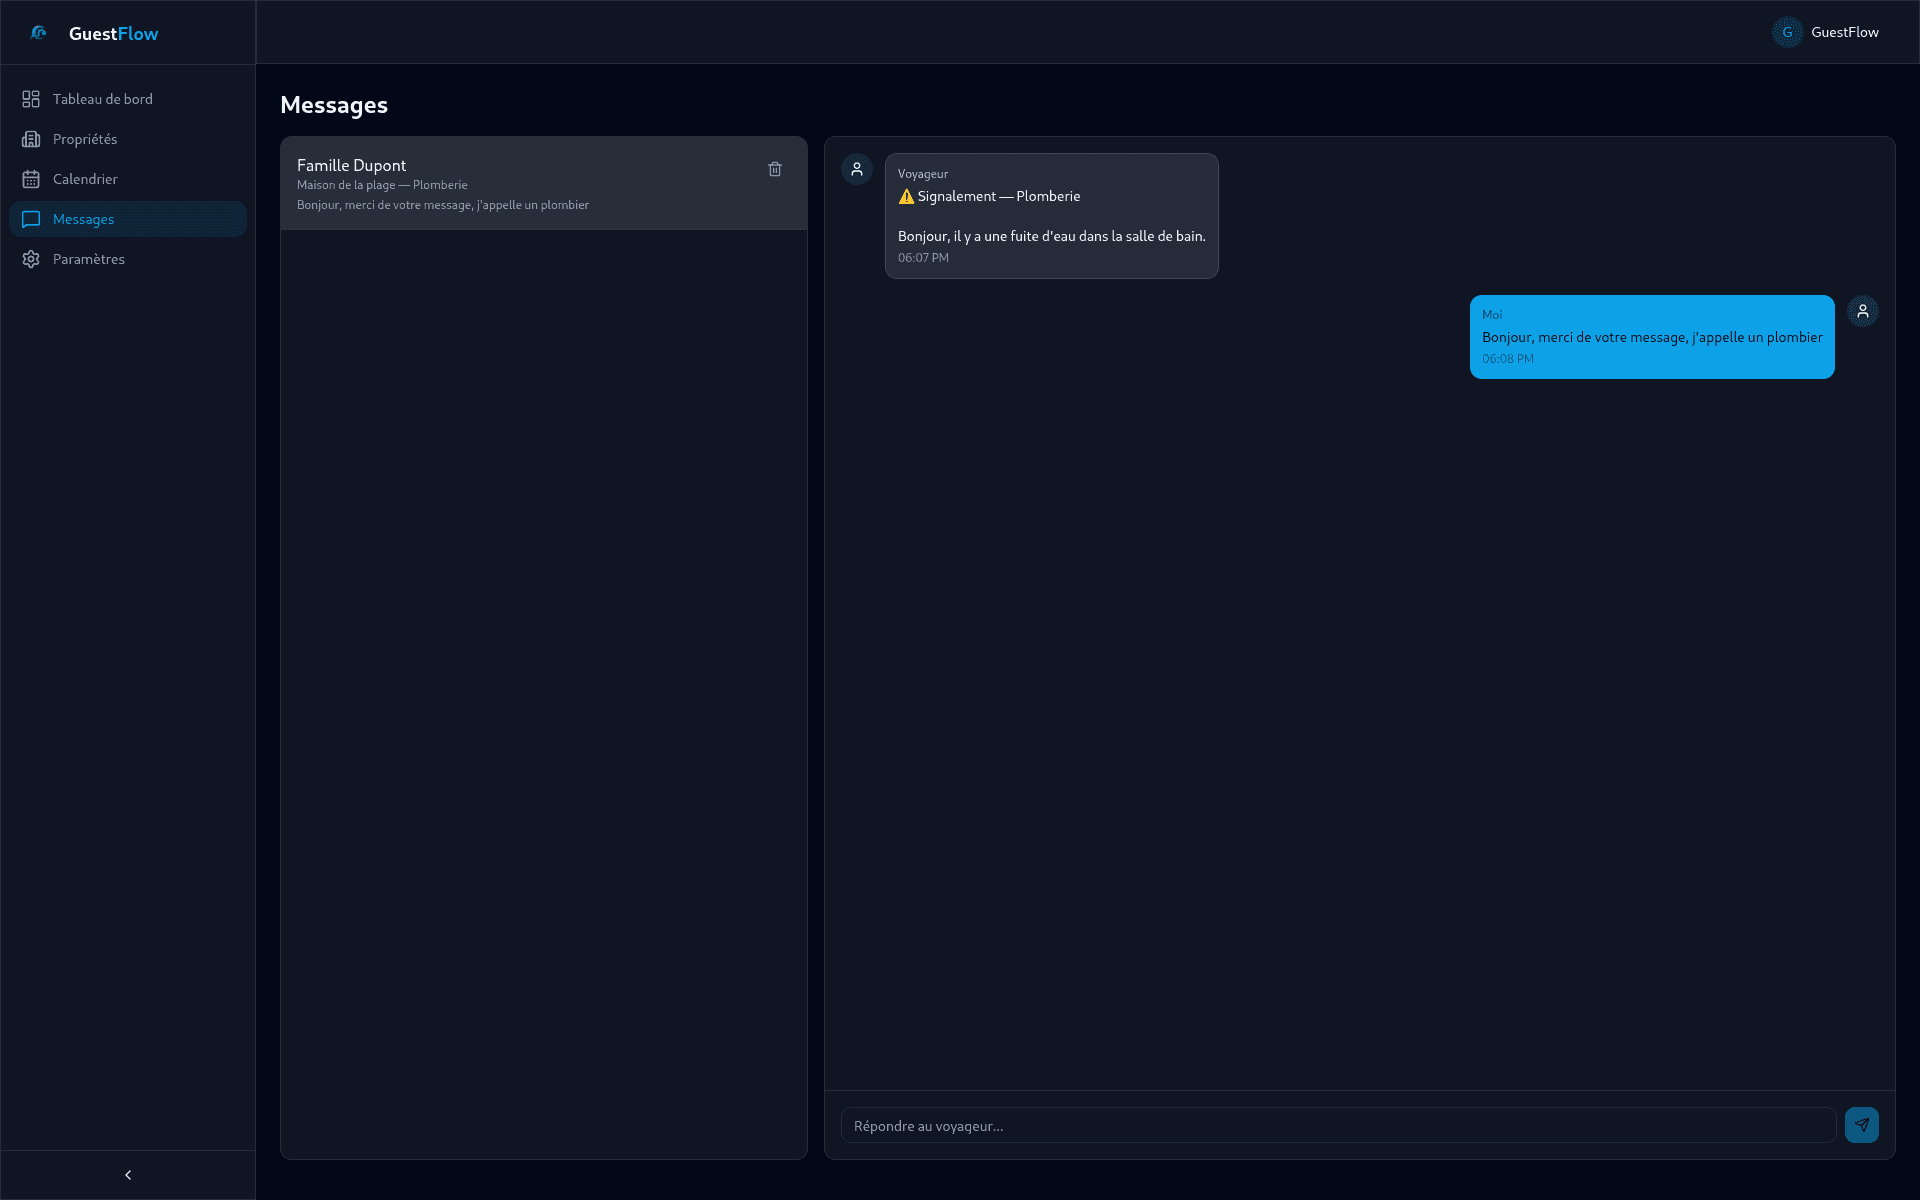The height and width of the screenshot is (1200, 1920).
Task: Open the Propriétés section
Action: [85, 139]
